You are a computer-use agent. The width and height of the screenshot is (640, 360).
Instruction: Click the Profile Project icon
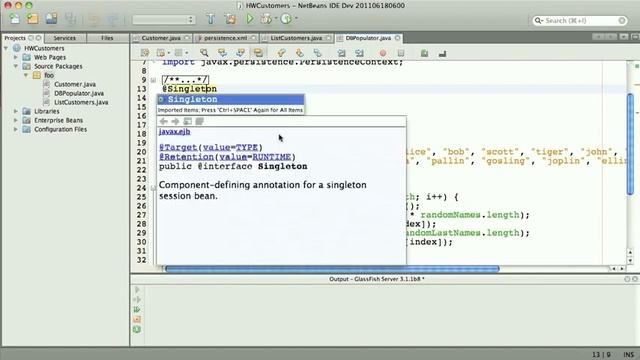[x=286, y=19]
